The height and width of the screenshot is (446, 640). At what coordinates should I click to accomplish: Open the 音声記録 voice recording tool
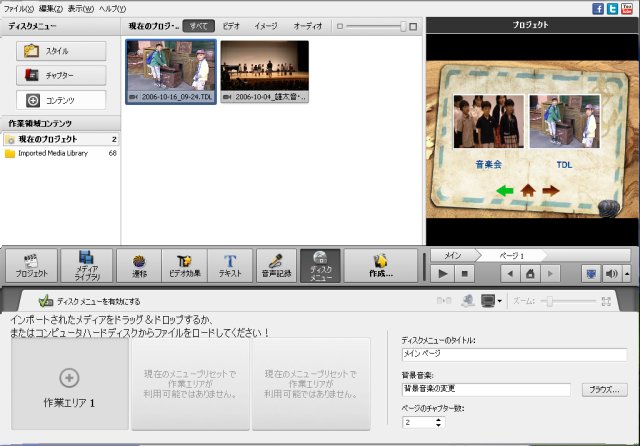coord(279,266)
